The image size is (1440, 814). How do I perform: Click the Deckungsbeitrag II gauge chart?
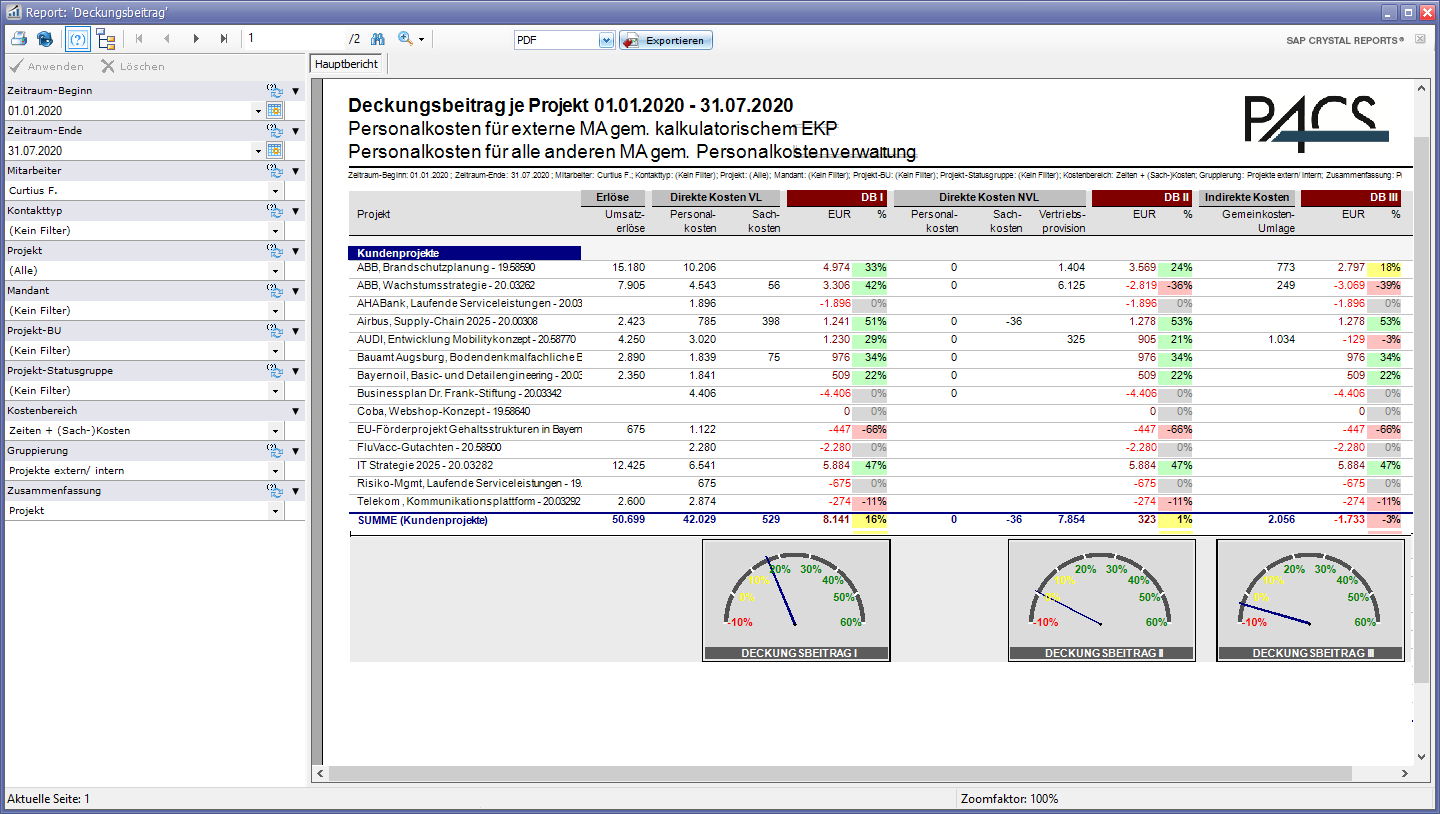point(1102,600)
